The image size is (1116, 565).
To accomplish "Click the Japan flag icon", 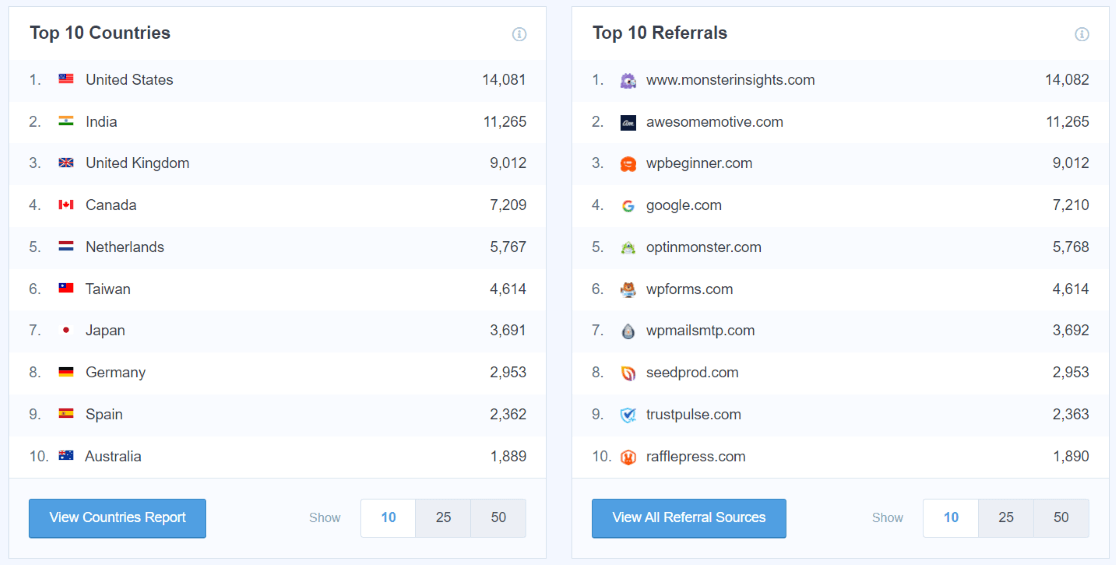I will click(x=66, y=330).
